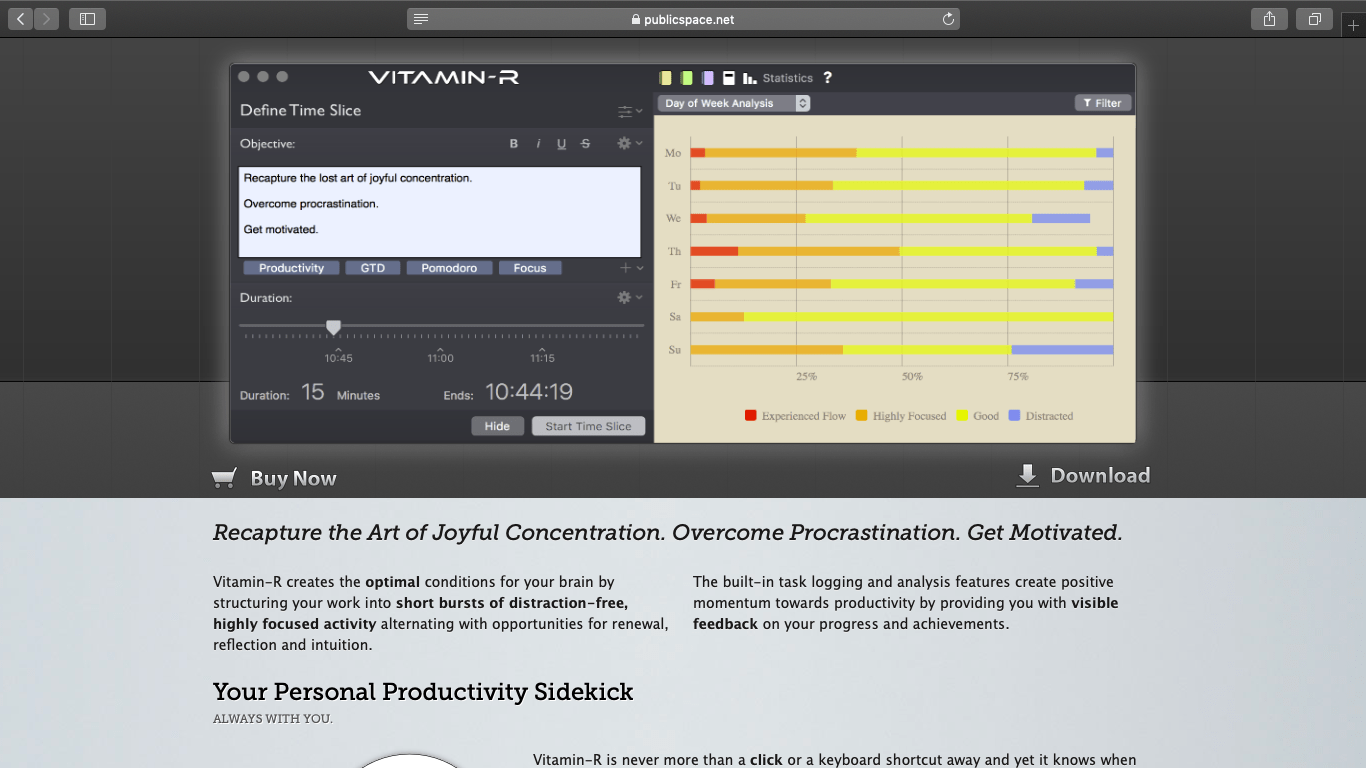The image size is (1366, 768).
Task: Click the 'ALWAYS WITH YOU.' subheading
Action: pos(273,719)
